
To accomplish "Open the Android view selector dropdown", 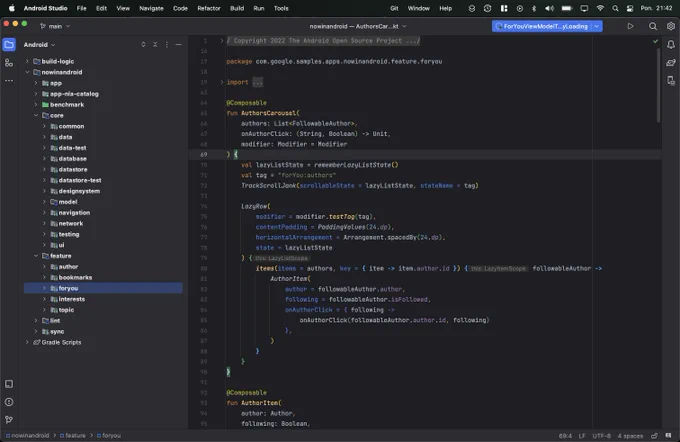I will click(39, 45).
